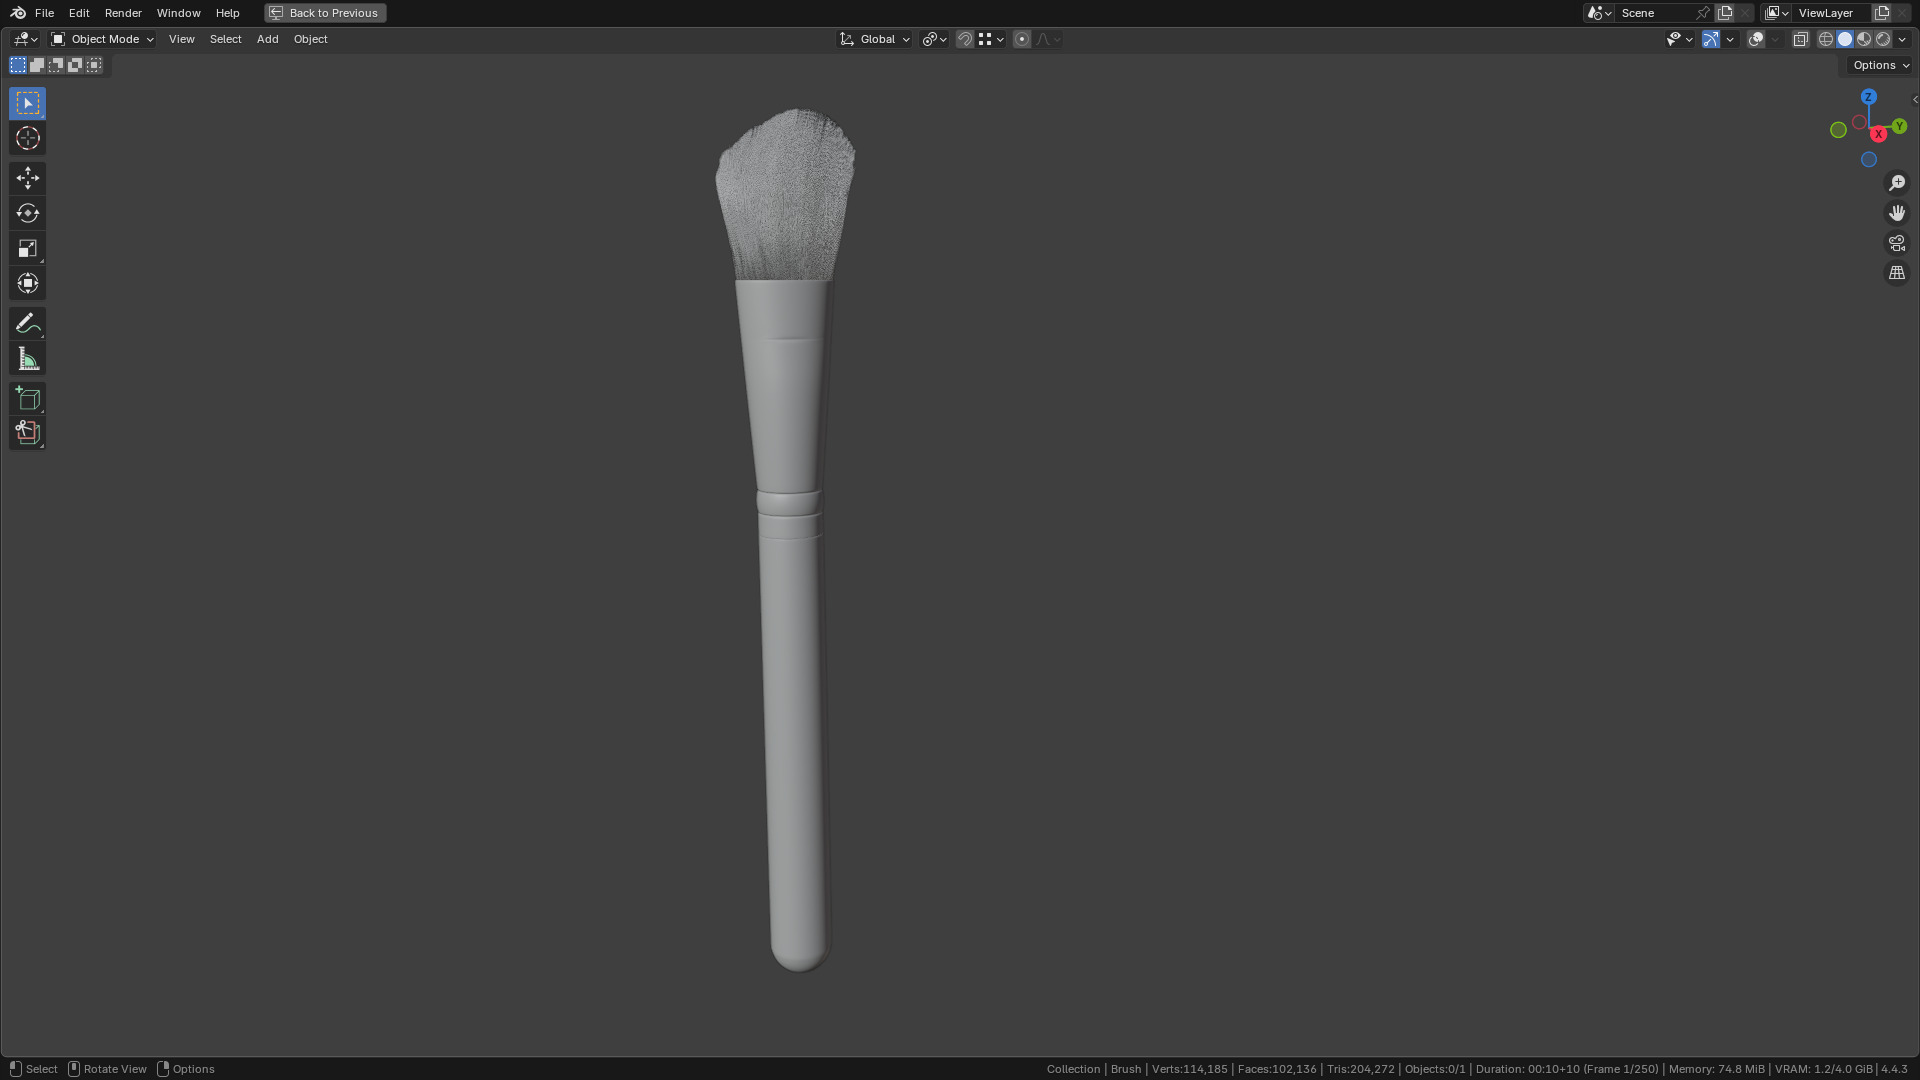Screen dimensions: 1920x1080
Task: Click the blue Z axis gizmo circle
Action: click(1868, 97)
